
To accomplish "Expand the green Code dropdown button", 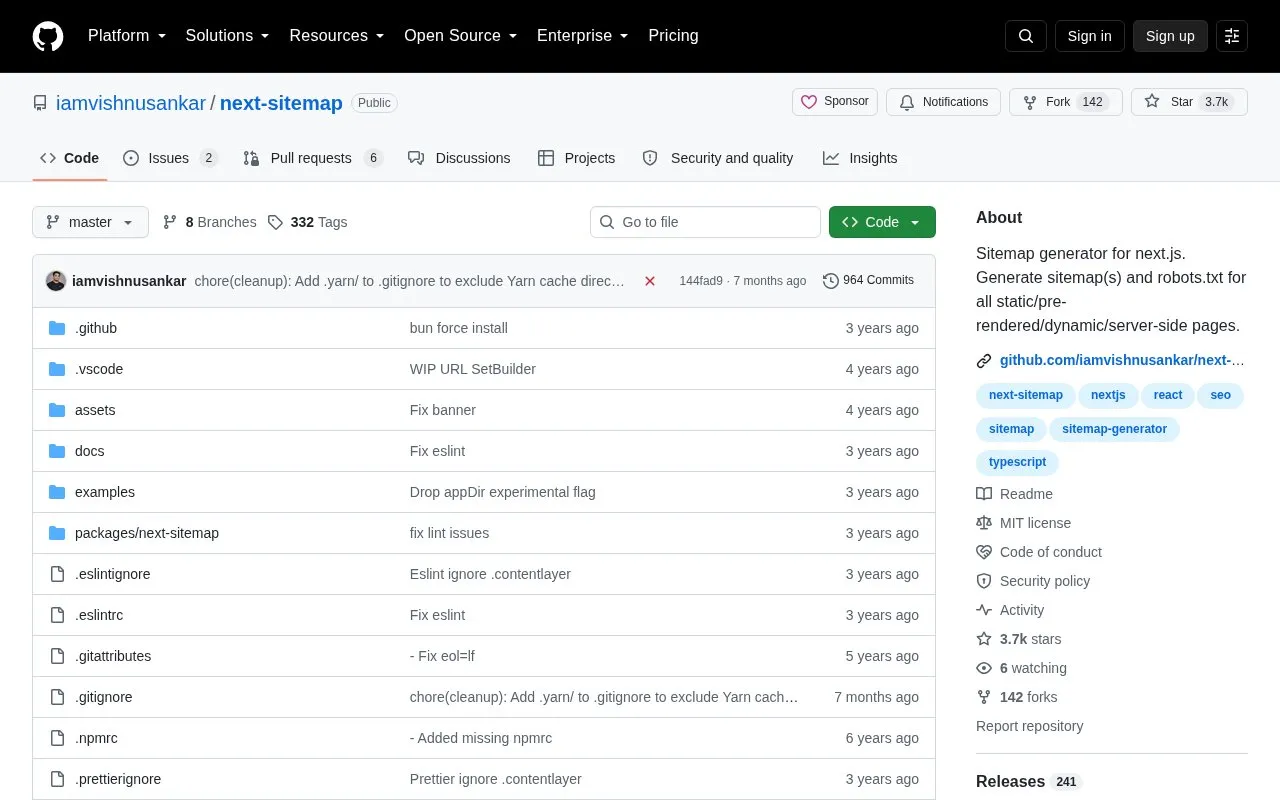I will [x=882, y=222].
